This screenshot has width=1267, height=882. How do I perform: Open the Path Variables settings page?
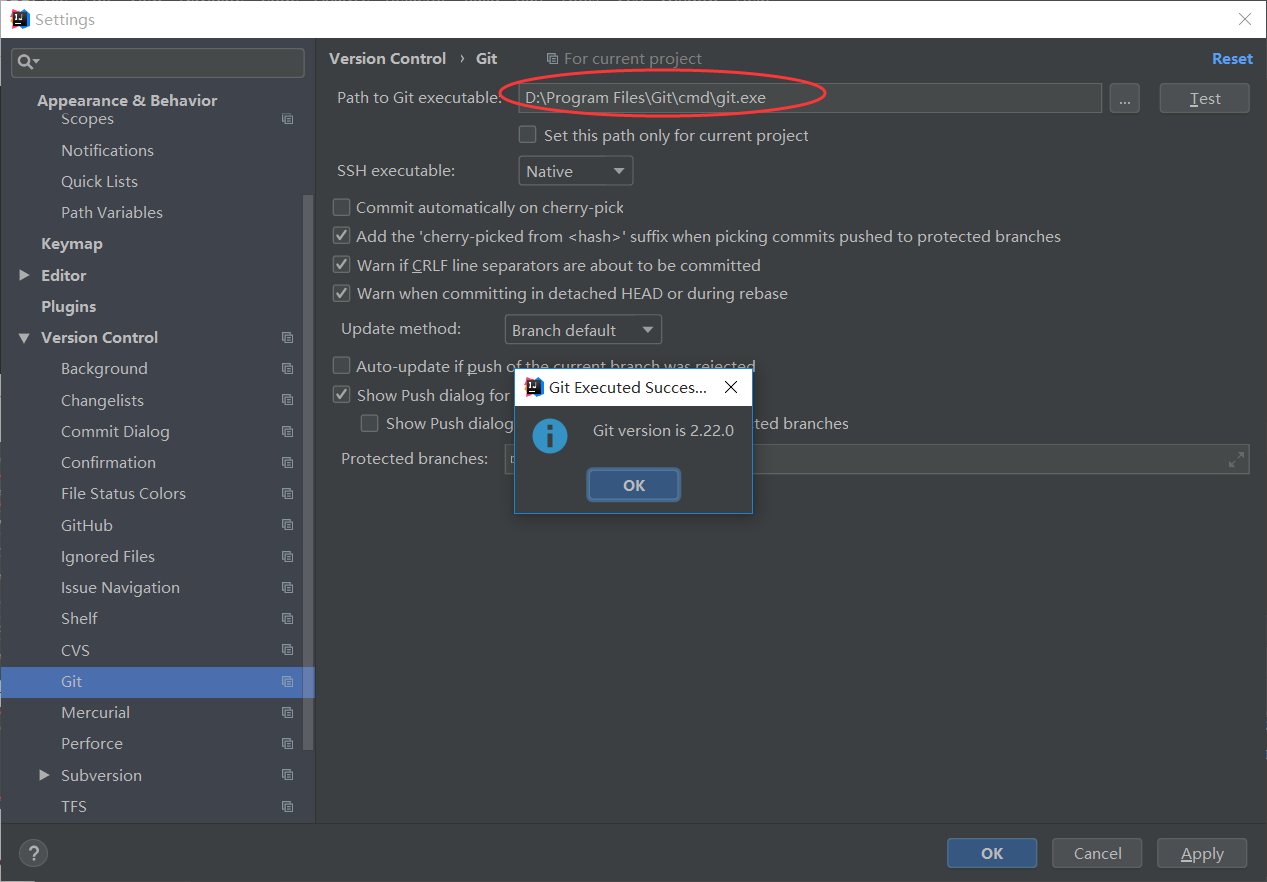tap(112, 212)
